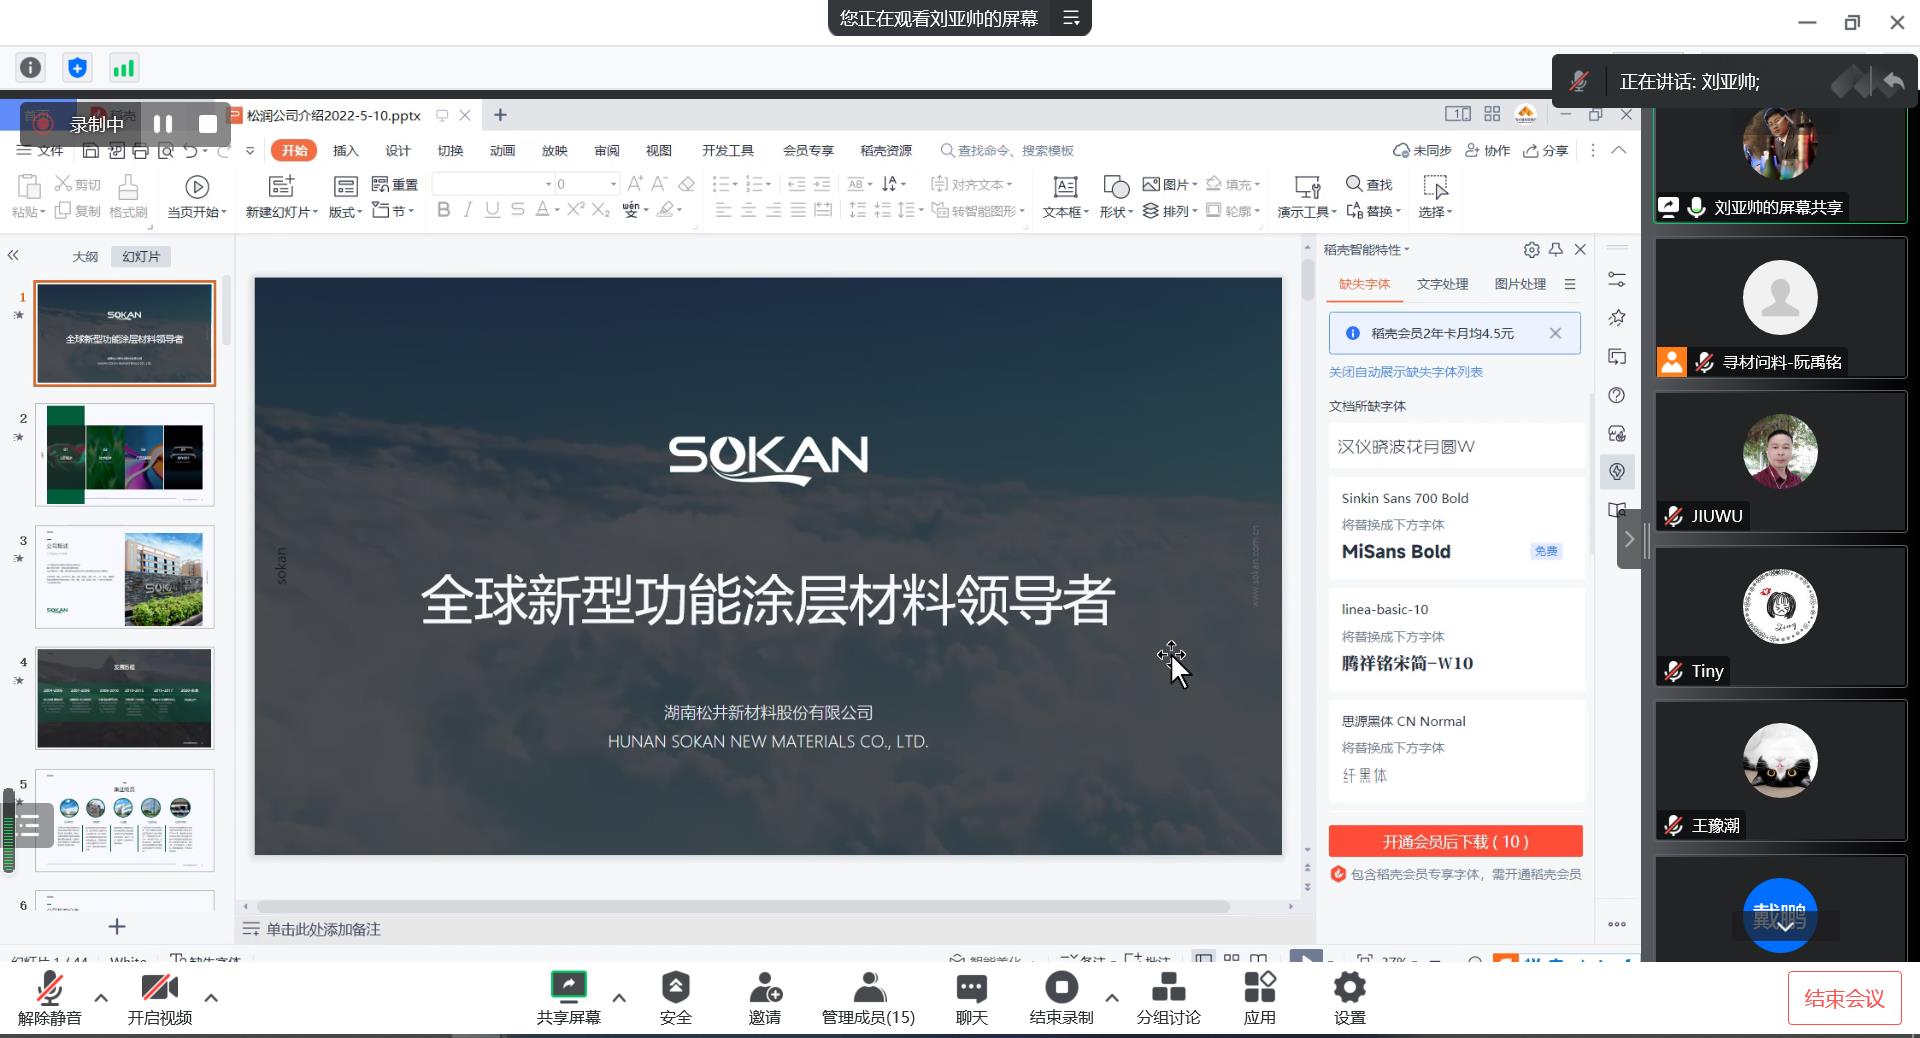Screen dimensions: 1920x1038
Task: Add new slide with plus button below thumbnails
Action: click(117, 926)
